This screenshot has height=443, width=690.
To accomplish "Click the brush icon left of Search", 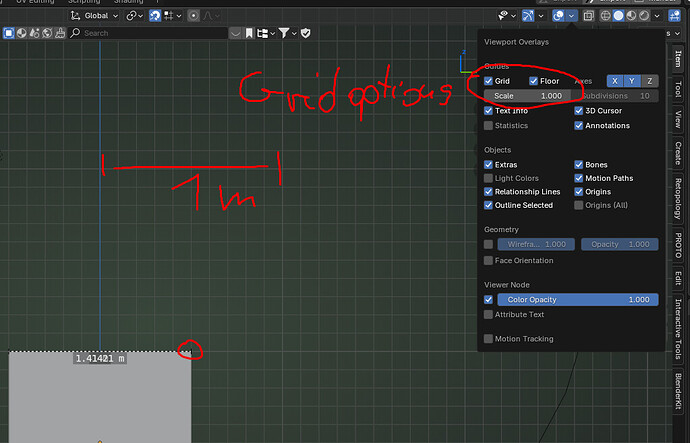I will click(60, 33).
